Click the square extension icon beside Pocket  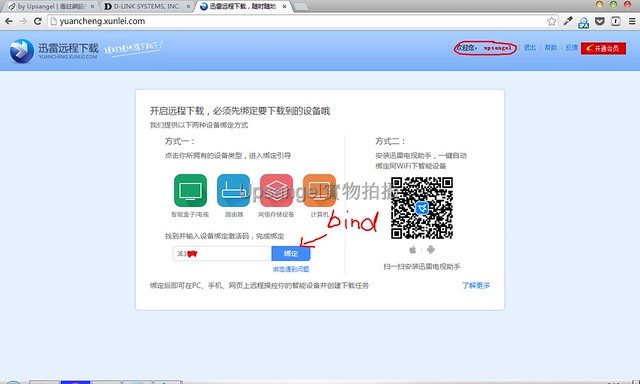[616, 21]
